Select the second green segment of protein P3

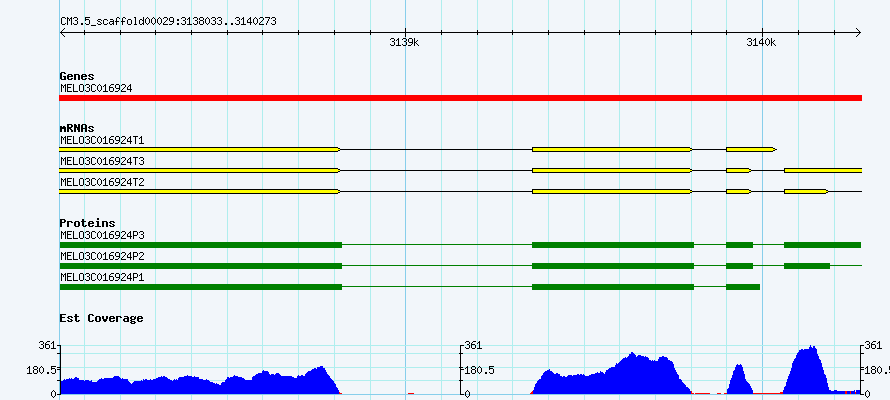tap(613, 245)
